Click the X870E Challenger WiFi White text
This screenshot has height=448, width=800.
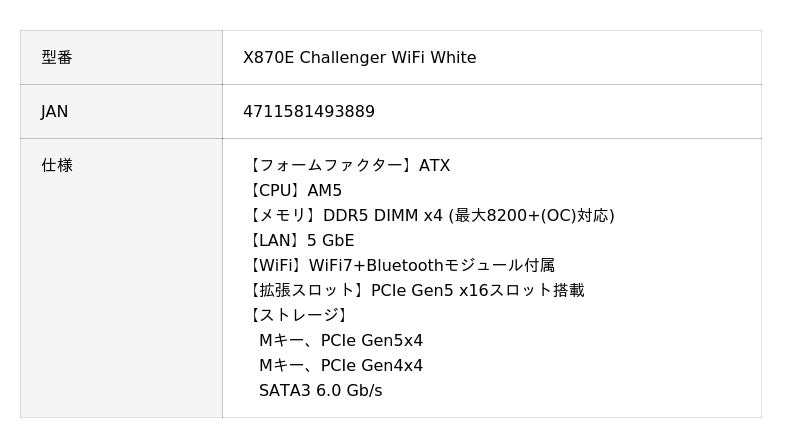pyautogui.click(x=359, y=58)
